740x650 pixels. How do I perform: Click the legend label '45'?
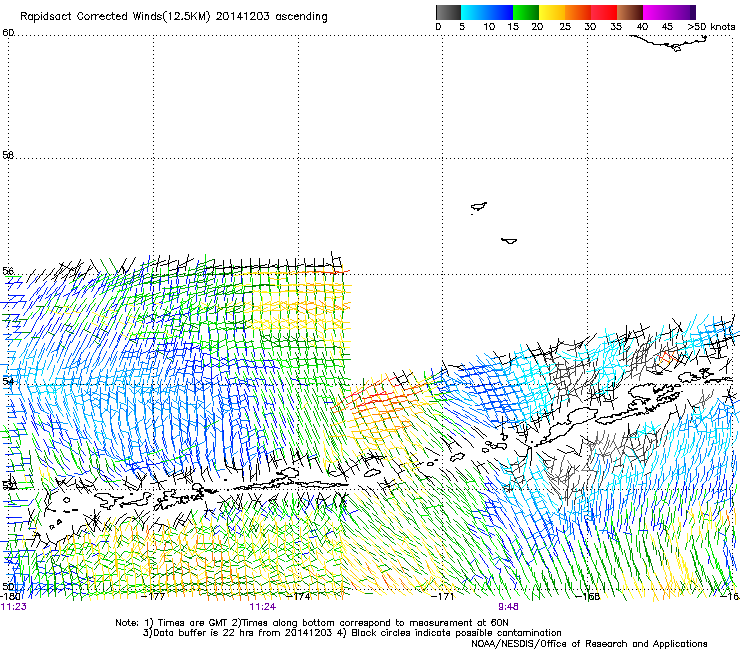point(667,27)
